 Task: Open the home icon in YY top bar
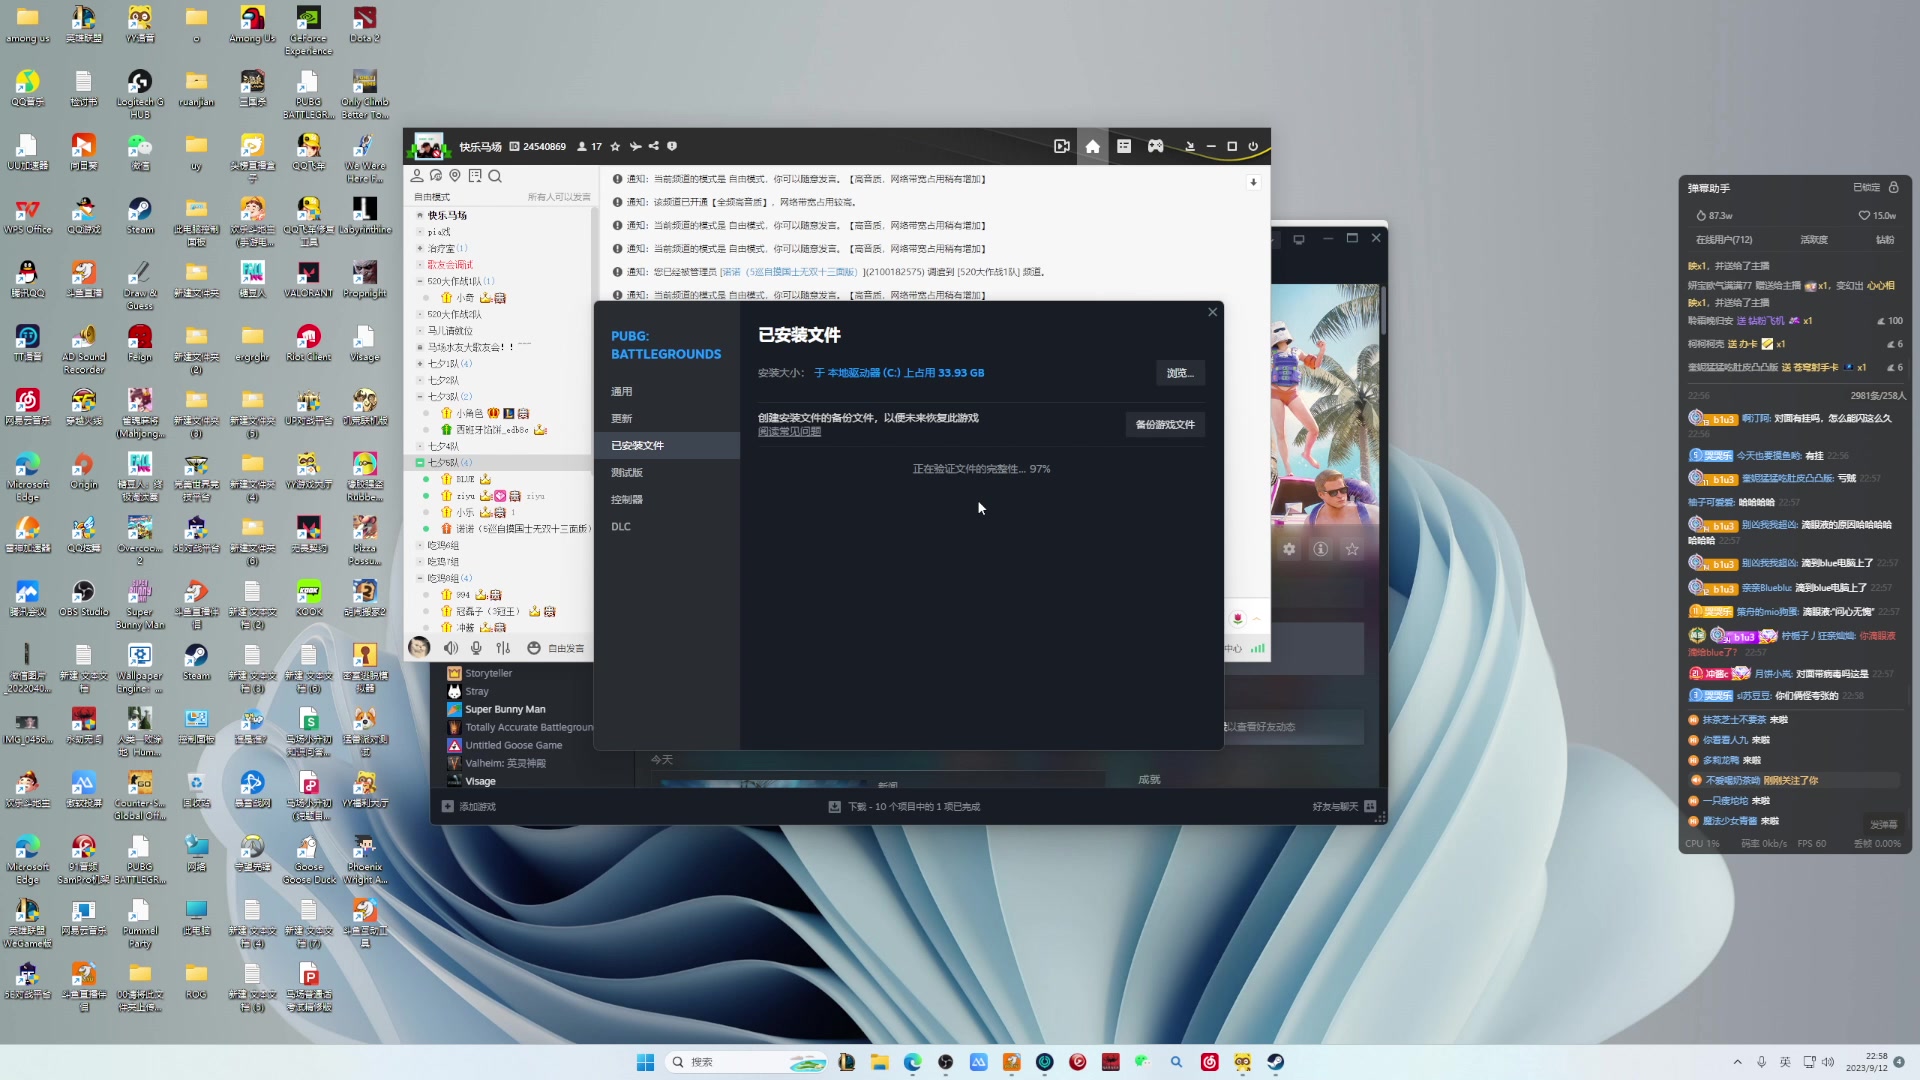point(1092,147)
